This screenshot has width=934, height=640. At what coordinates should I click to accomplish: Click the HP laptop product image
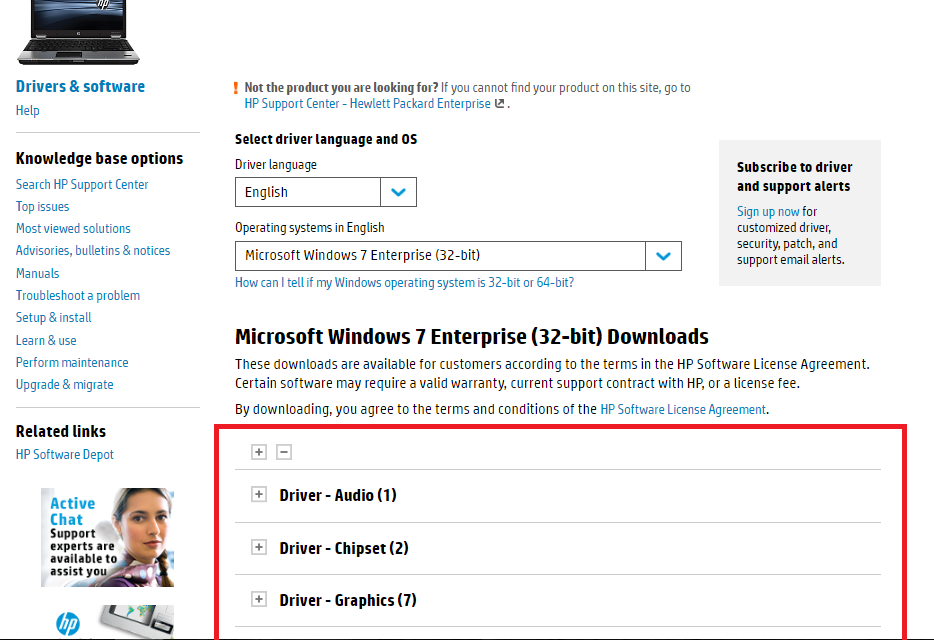[78, 32]
